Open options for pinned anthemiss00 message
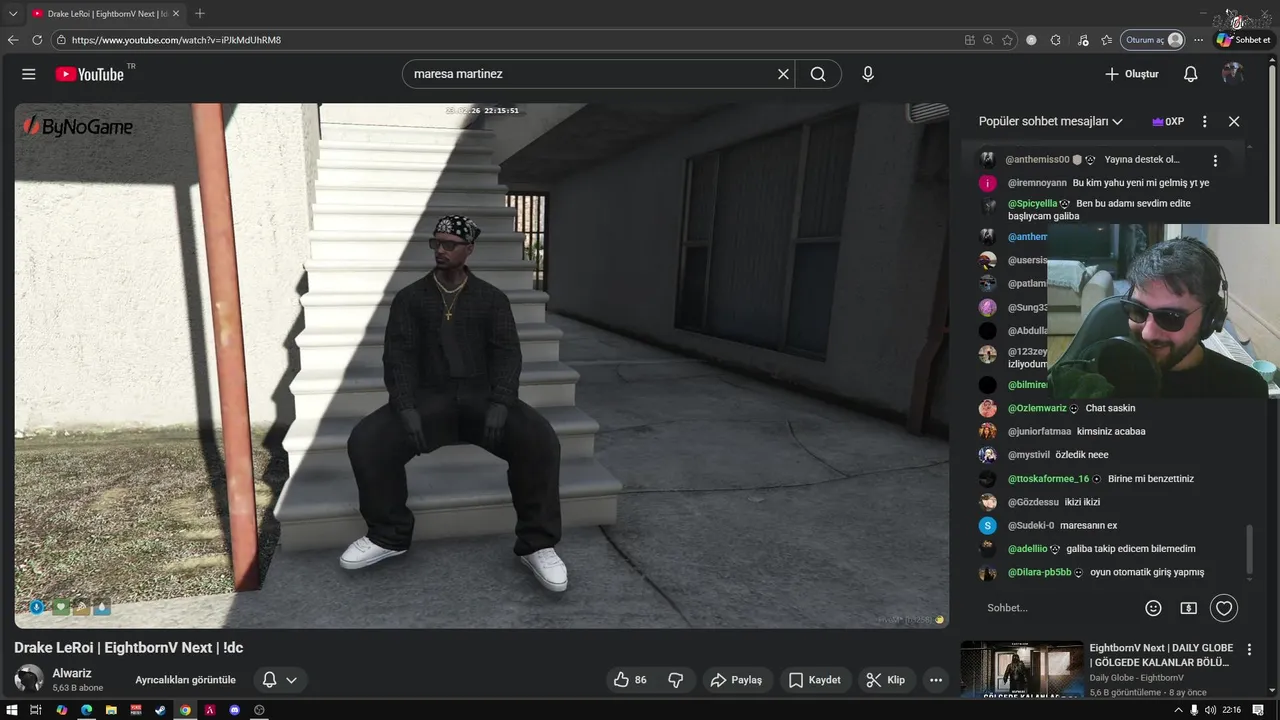 1215,160
